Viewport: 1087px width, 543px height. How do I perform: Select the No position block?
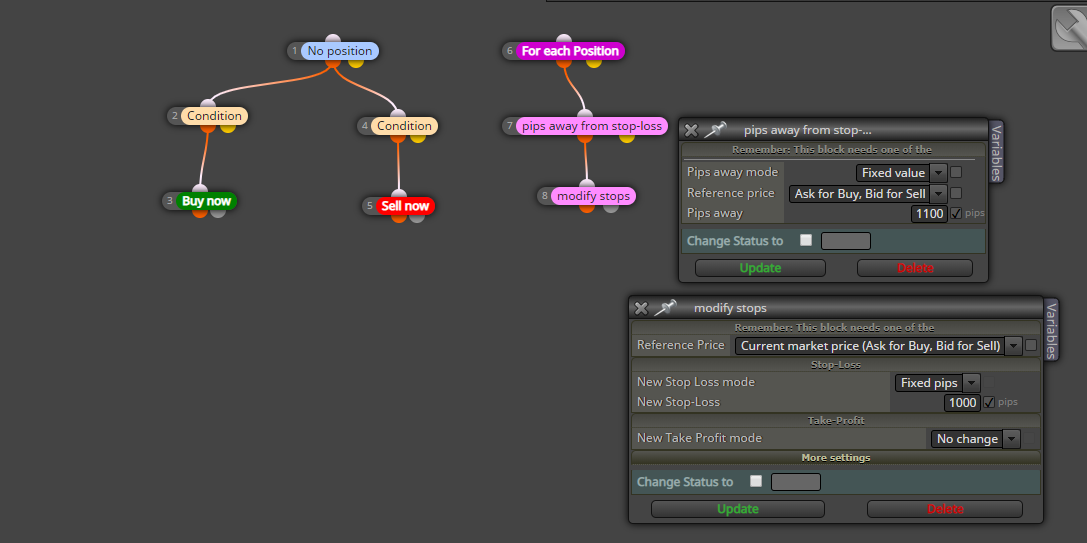coord(340,51)
